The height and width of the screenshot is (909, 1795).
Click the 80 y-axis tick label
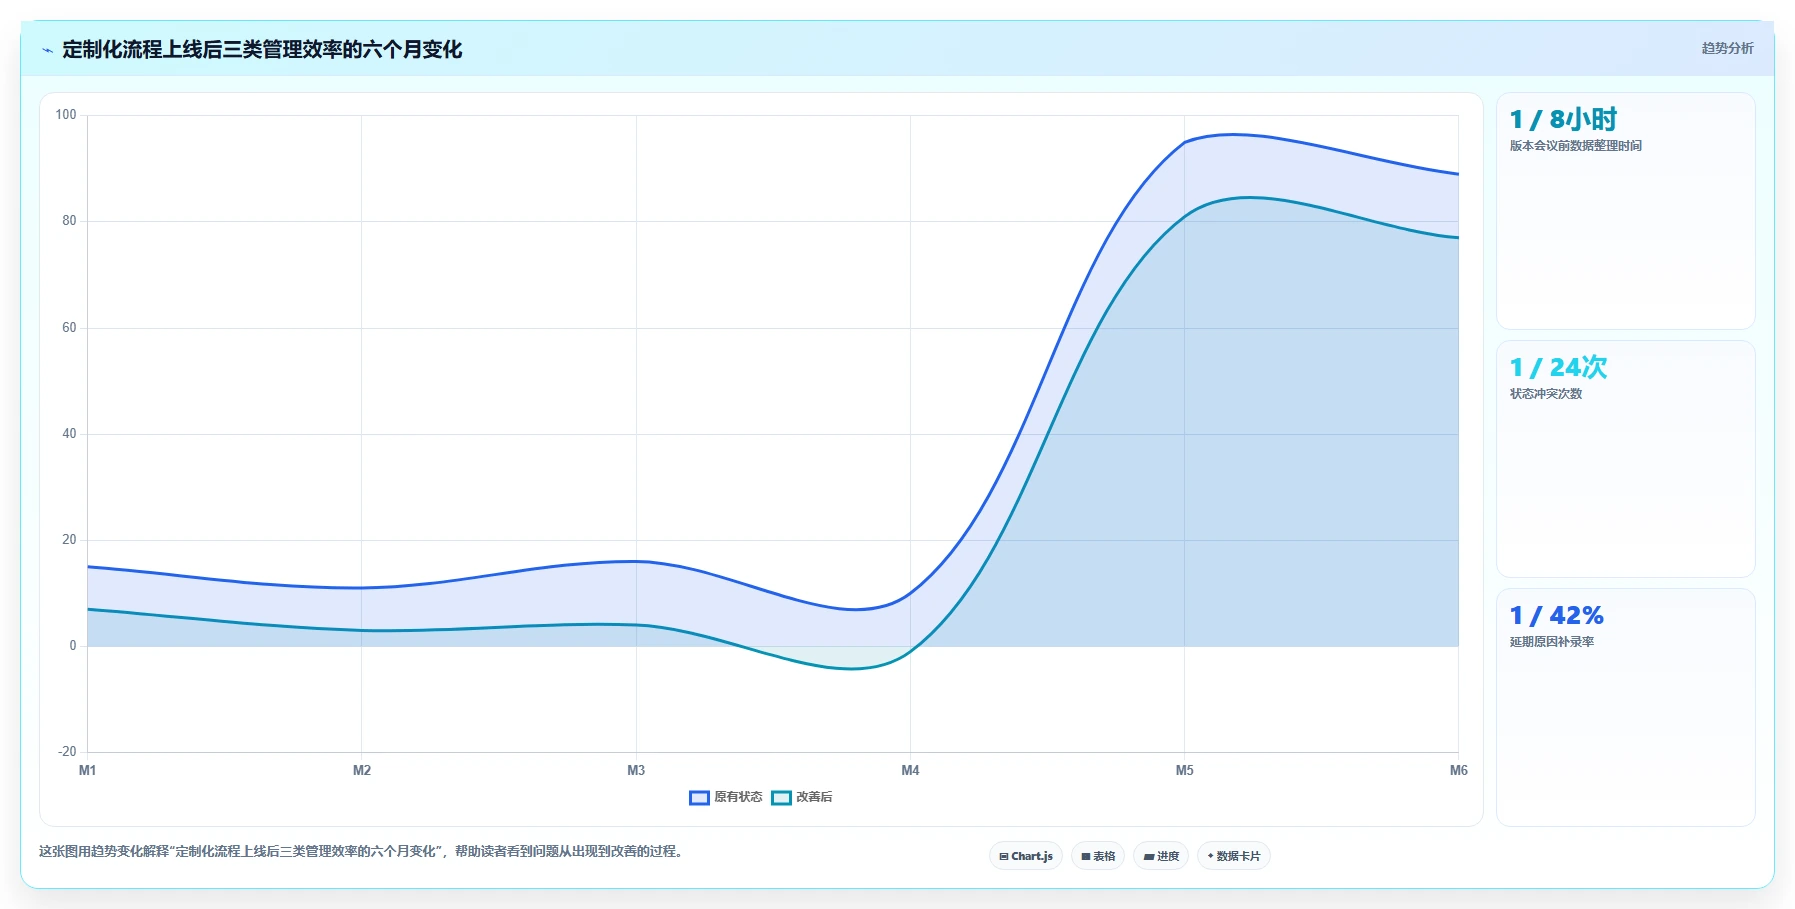69,221
